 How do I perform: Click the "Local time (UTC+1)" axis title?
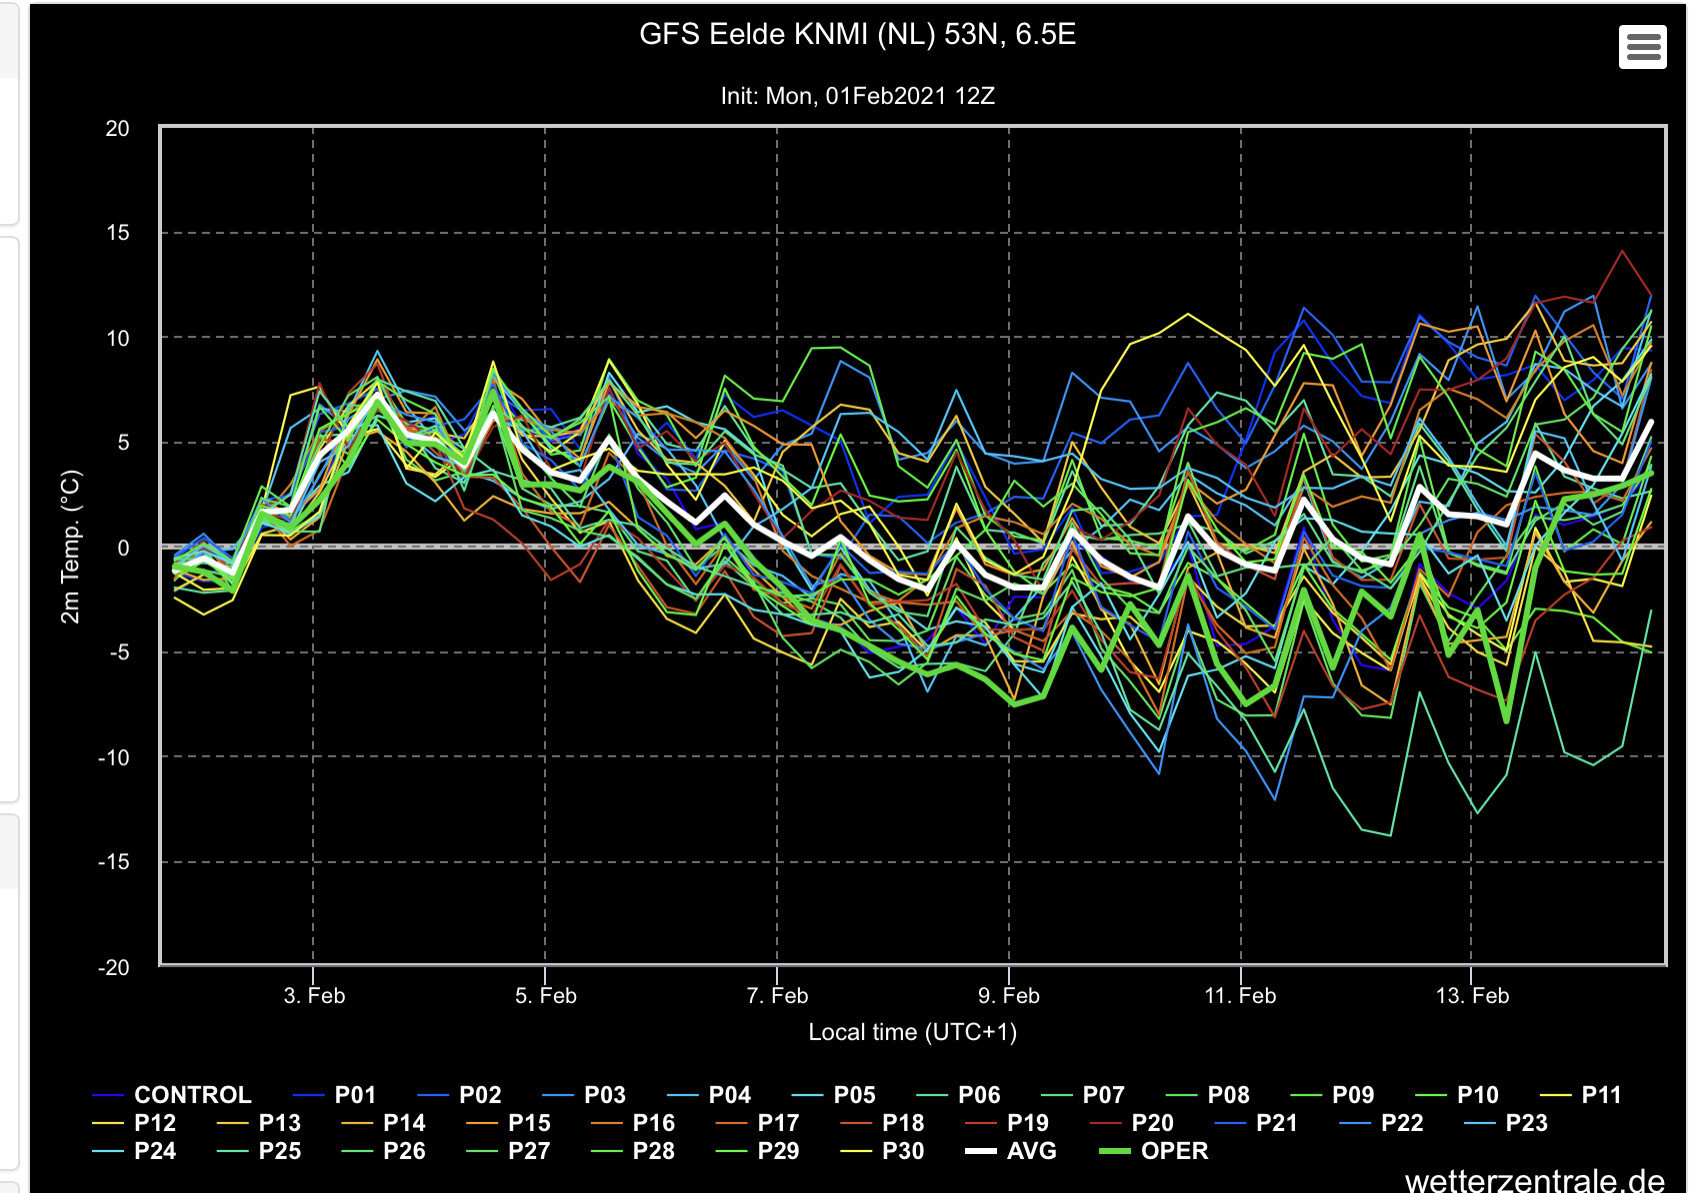tap(912, 1032)
